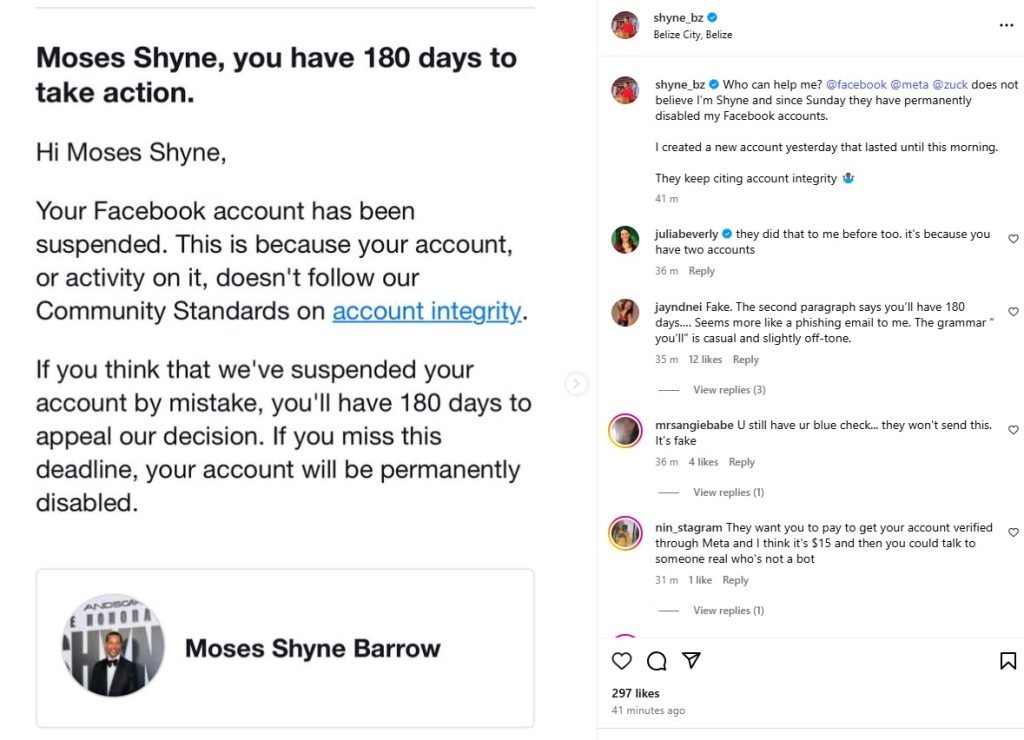The width and height of the screenshot is (1024, 740).
Task: Show replies to mrsangiebabe's comment
Action: tap(729, 491)
